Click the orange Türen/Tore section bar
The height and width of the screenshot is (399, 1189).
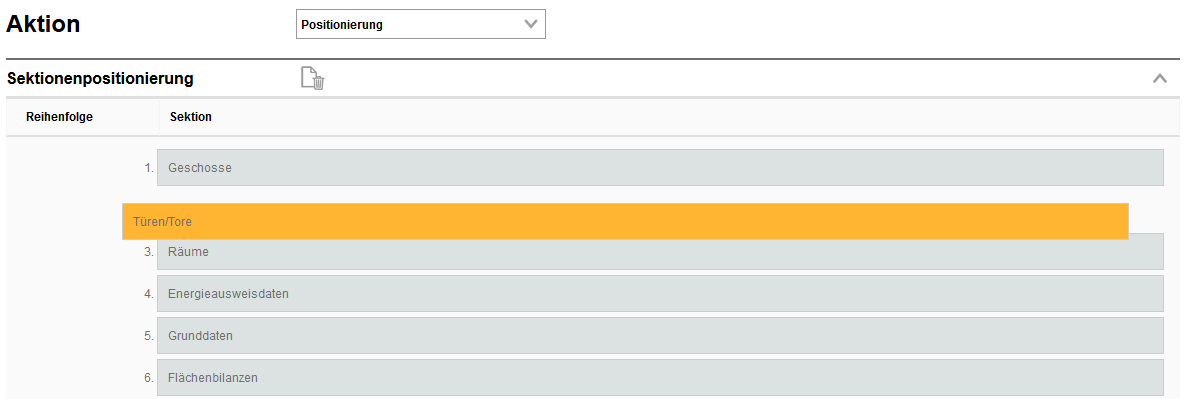coord(625,221)
